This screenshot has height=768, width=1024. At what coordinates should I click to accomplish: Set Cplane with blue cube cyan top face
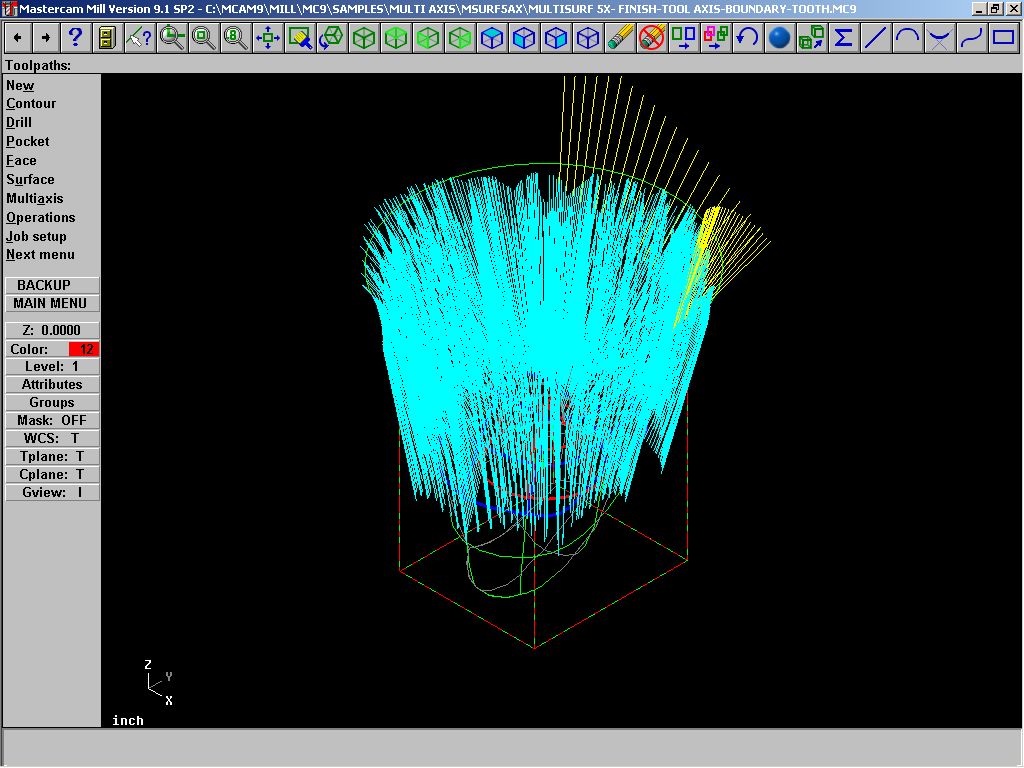[492, 38]
